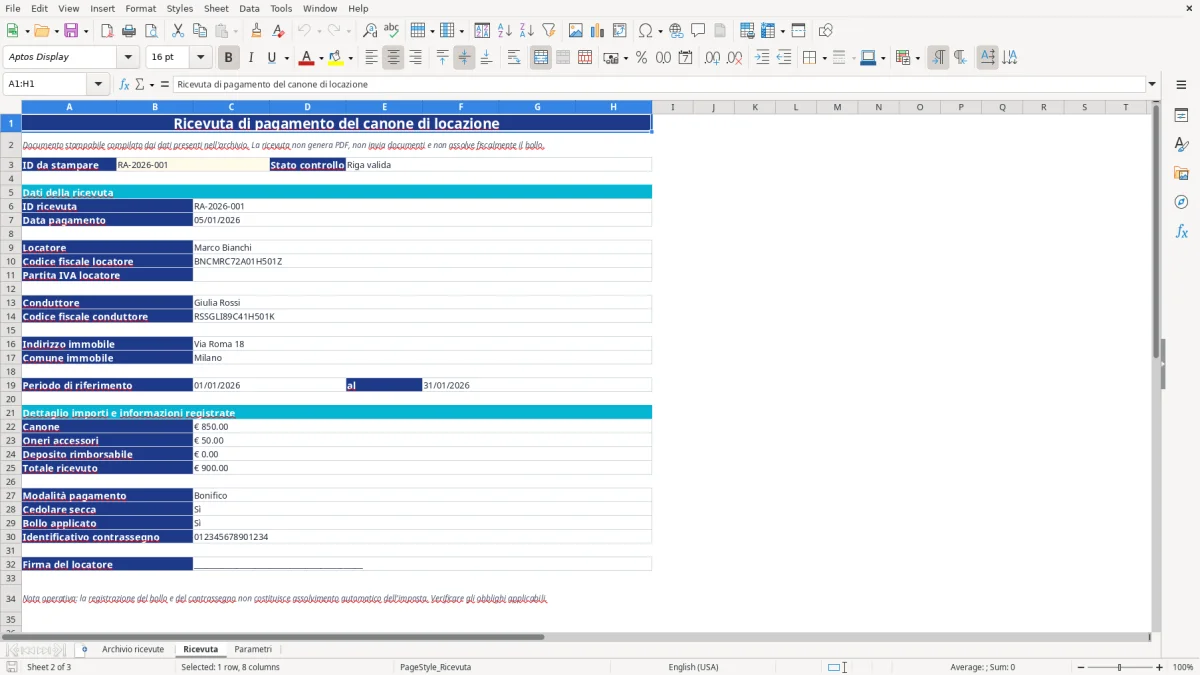Open Font Size dropdown list
The height and width of the screenshot is (675, 1200).
[200, 58]
